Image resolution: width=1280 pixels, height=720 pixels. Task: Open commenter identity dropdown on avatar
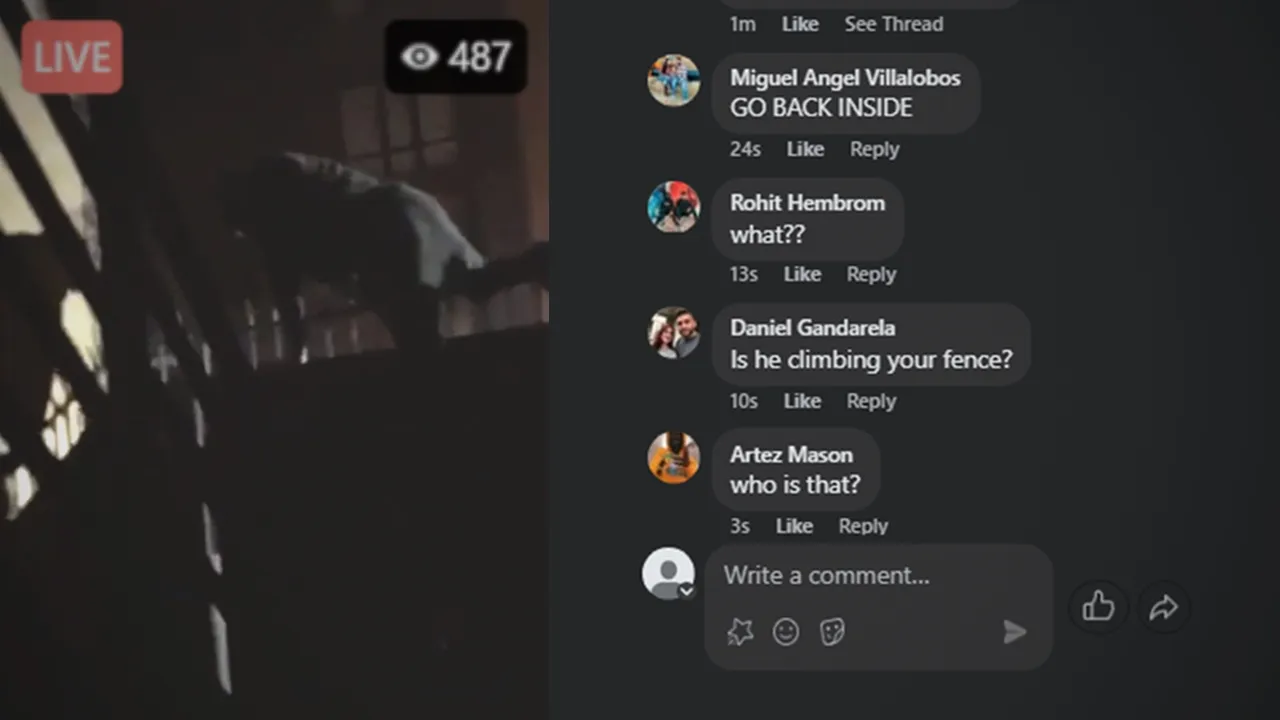(687, 591)
